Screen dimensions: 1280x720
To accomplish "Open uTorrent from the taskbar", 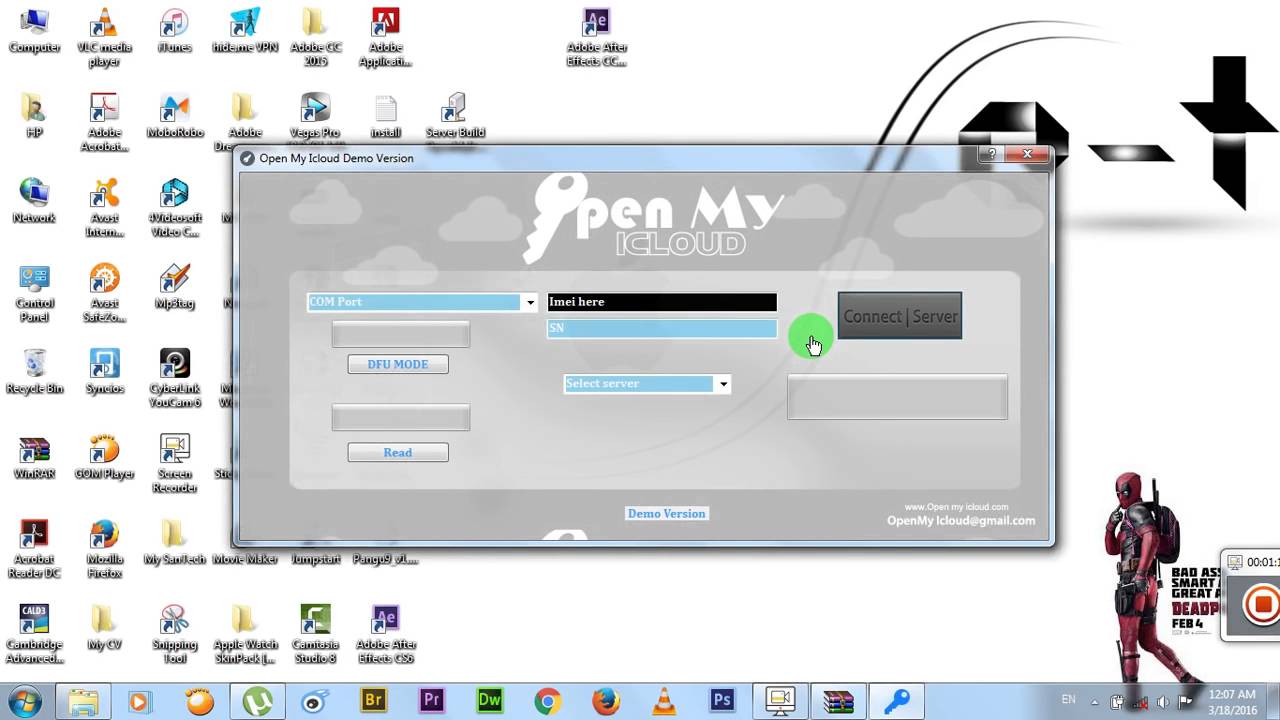I will pyautogui.click(x=257, y=701).
